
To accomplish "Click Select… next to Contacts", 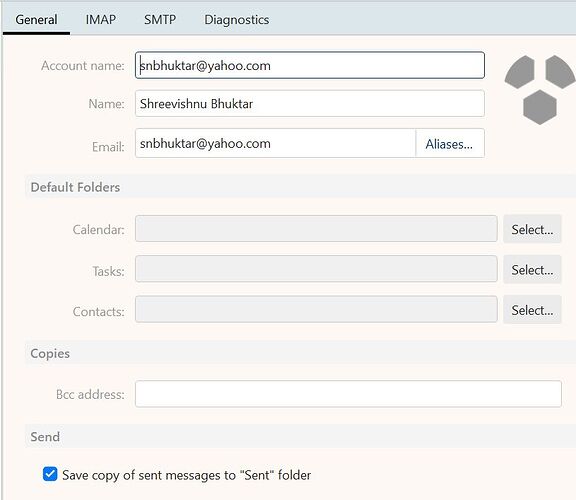I will [532, 310].
